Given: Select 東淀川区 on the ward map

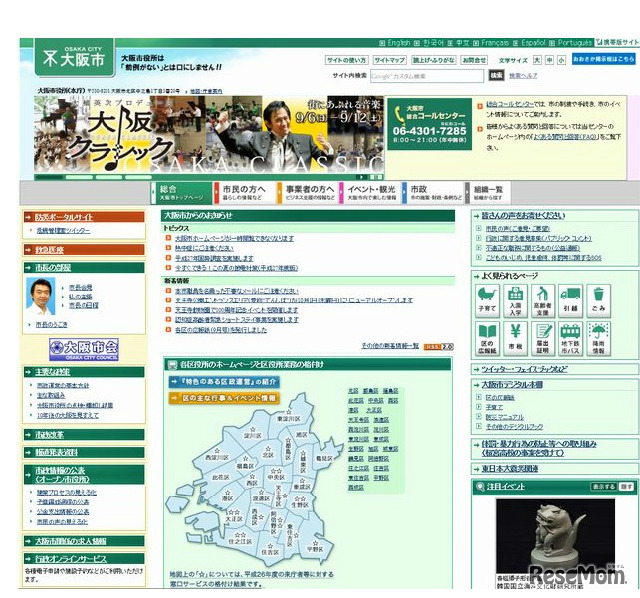Looking at the screenshot, I should 289,419.
